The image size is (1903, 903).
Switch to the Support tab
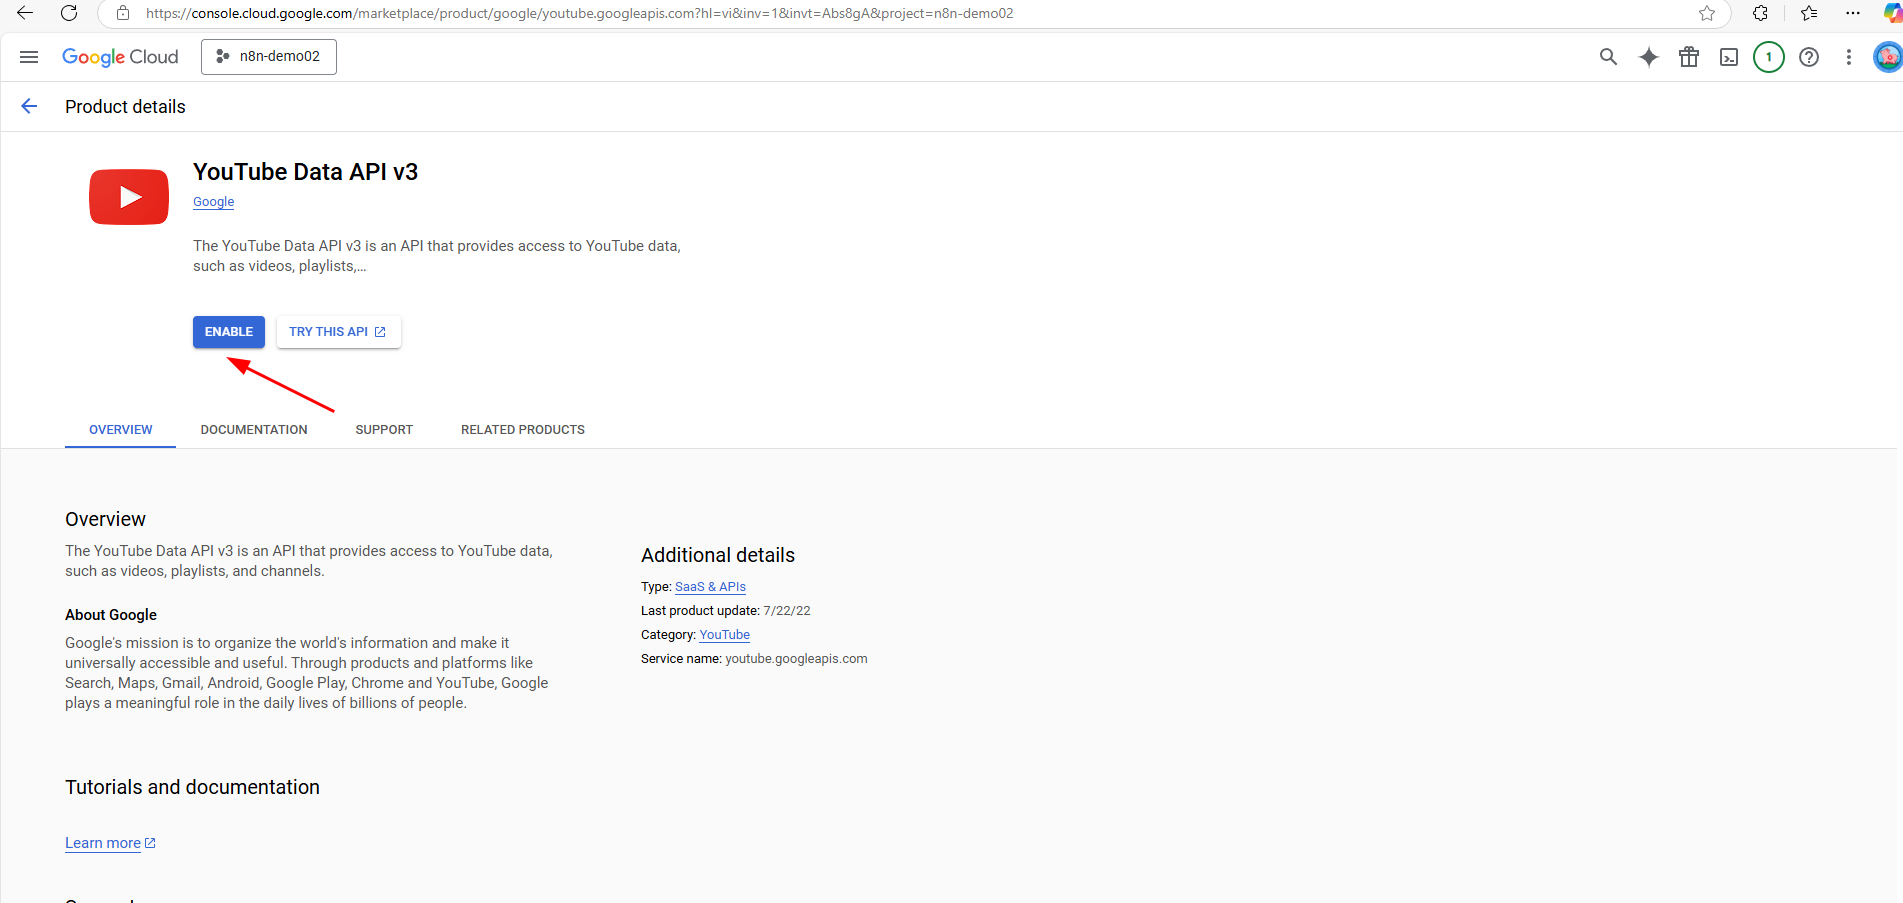384,430
